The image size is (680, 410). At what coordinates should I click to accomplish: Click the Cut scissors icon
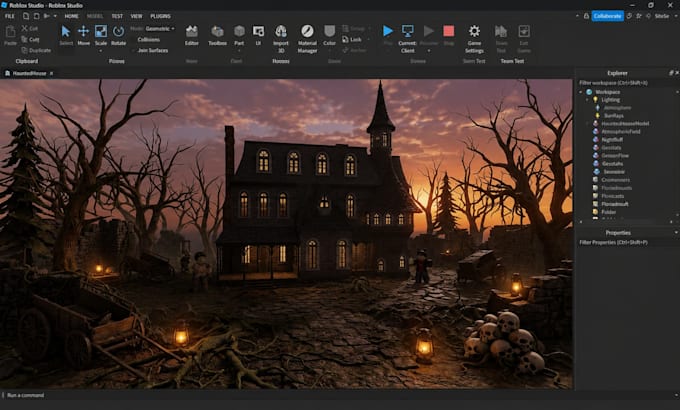[x=24, y=28]
